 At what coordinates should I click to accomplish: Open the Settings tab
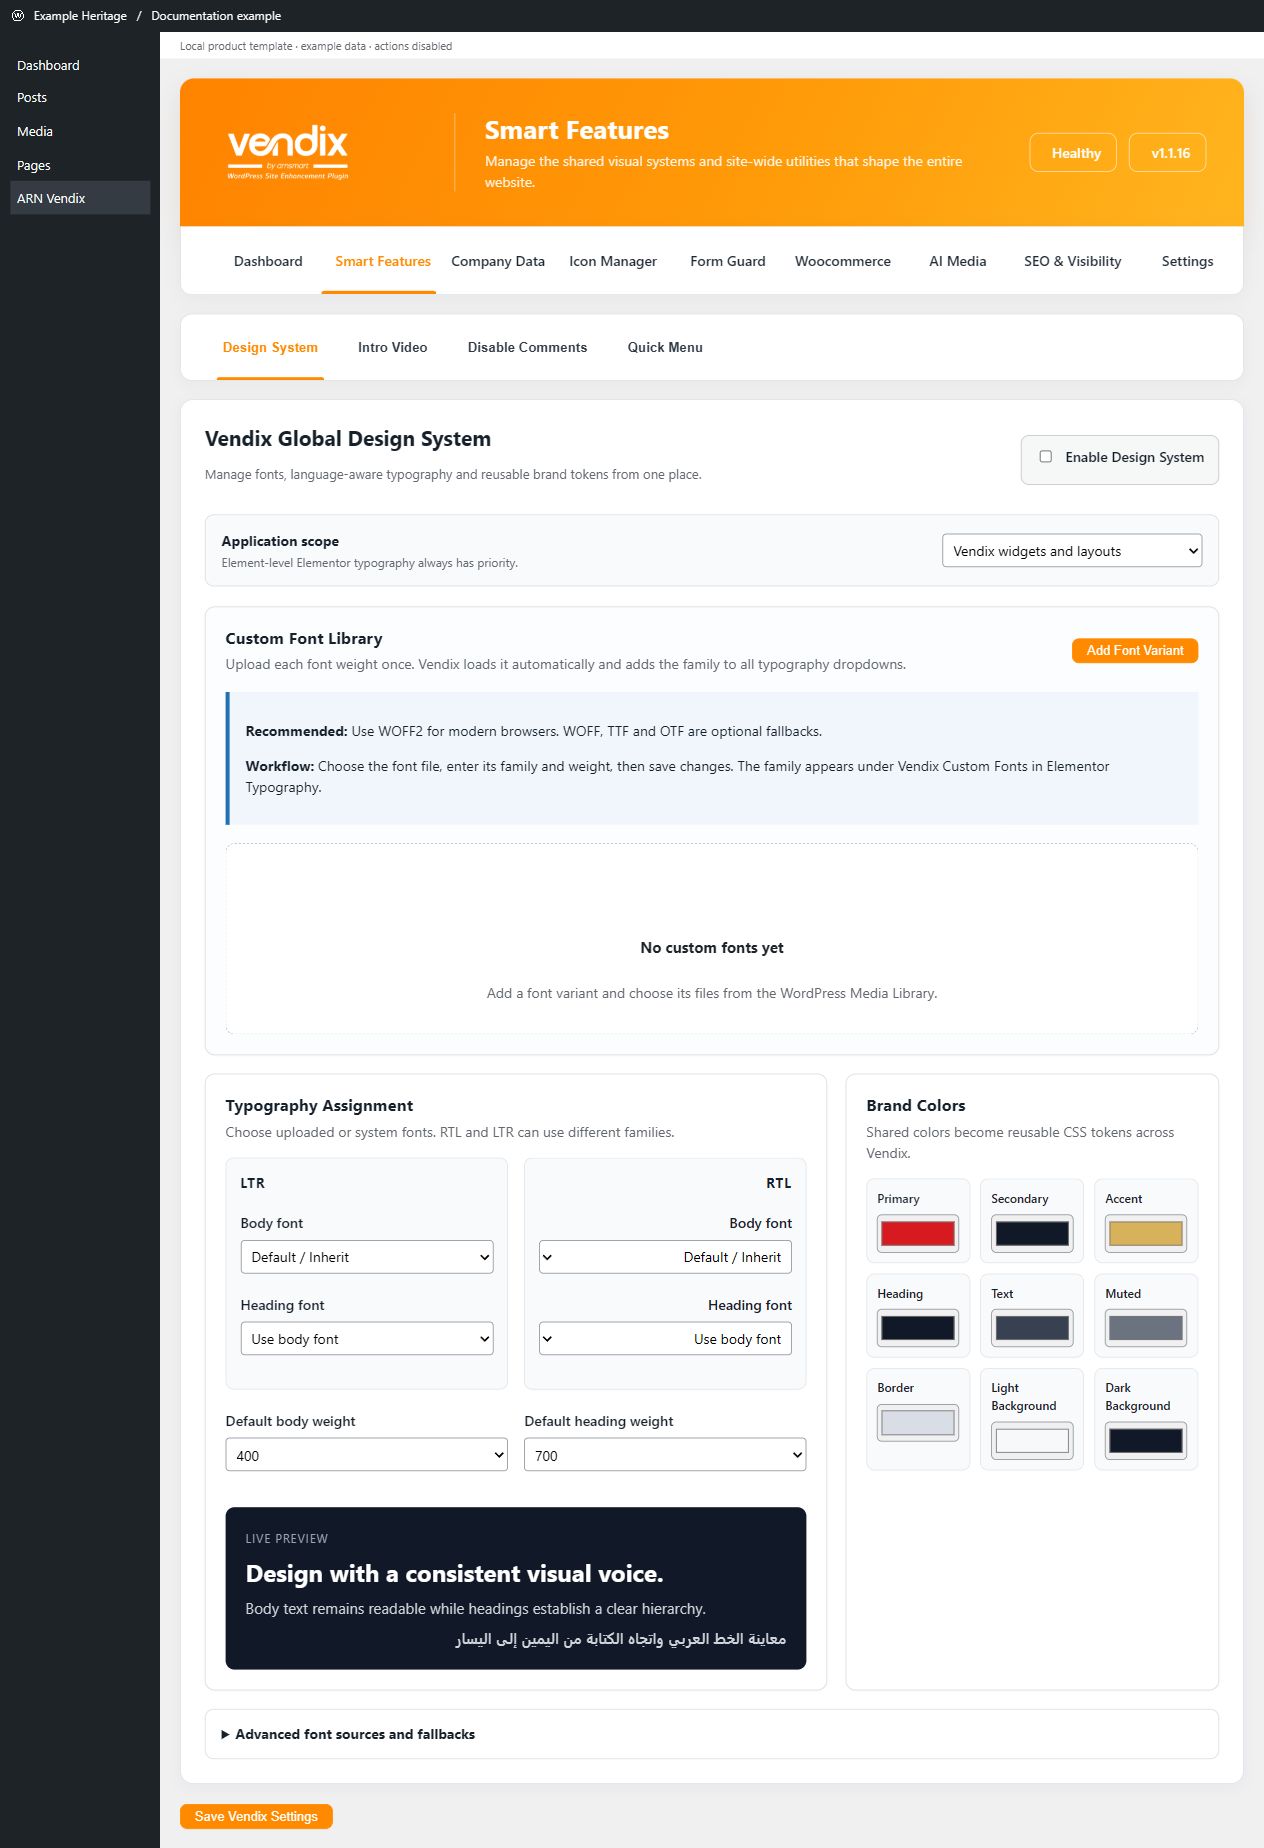click(x=1188, y=261)
